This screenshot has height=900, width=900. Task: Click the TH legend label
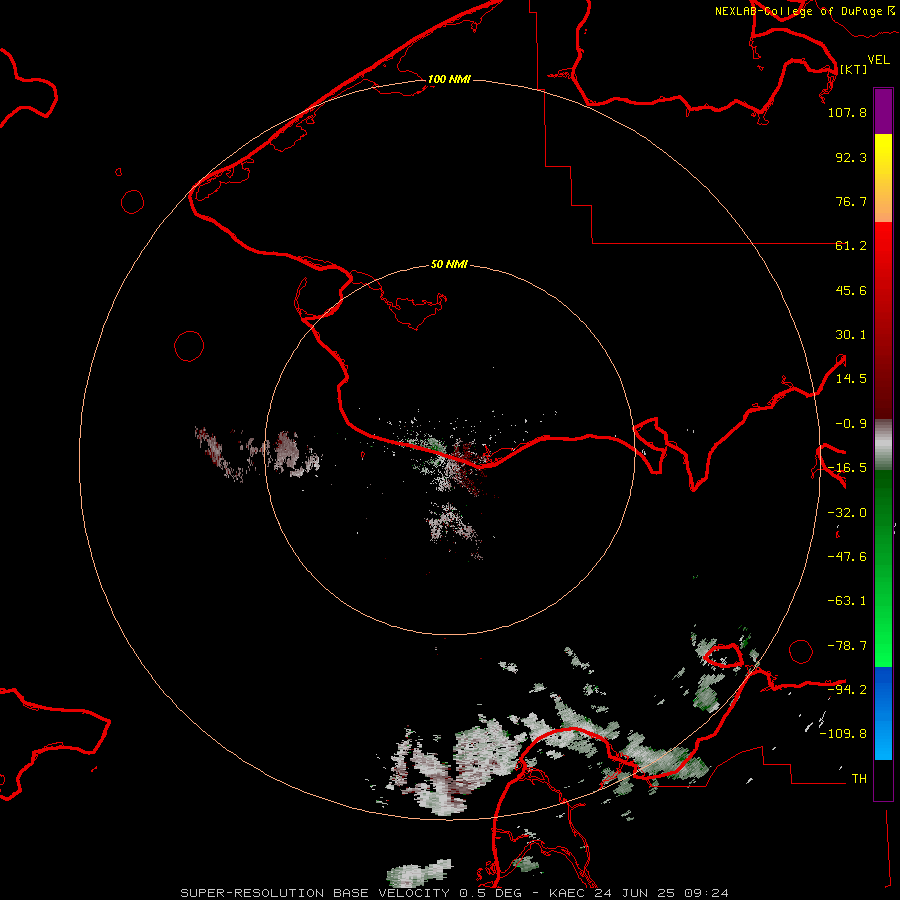[859, 778]
